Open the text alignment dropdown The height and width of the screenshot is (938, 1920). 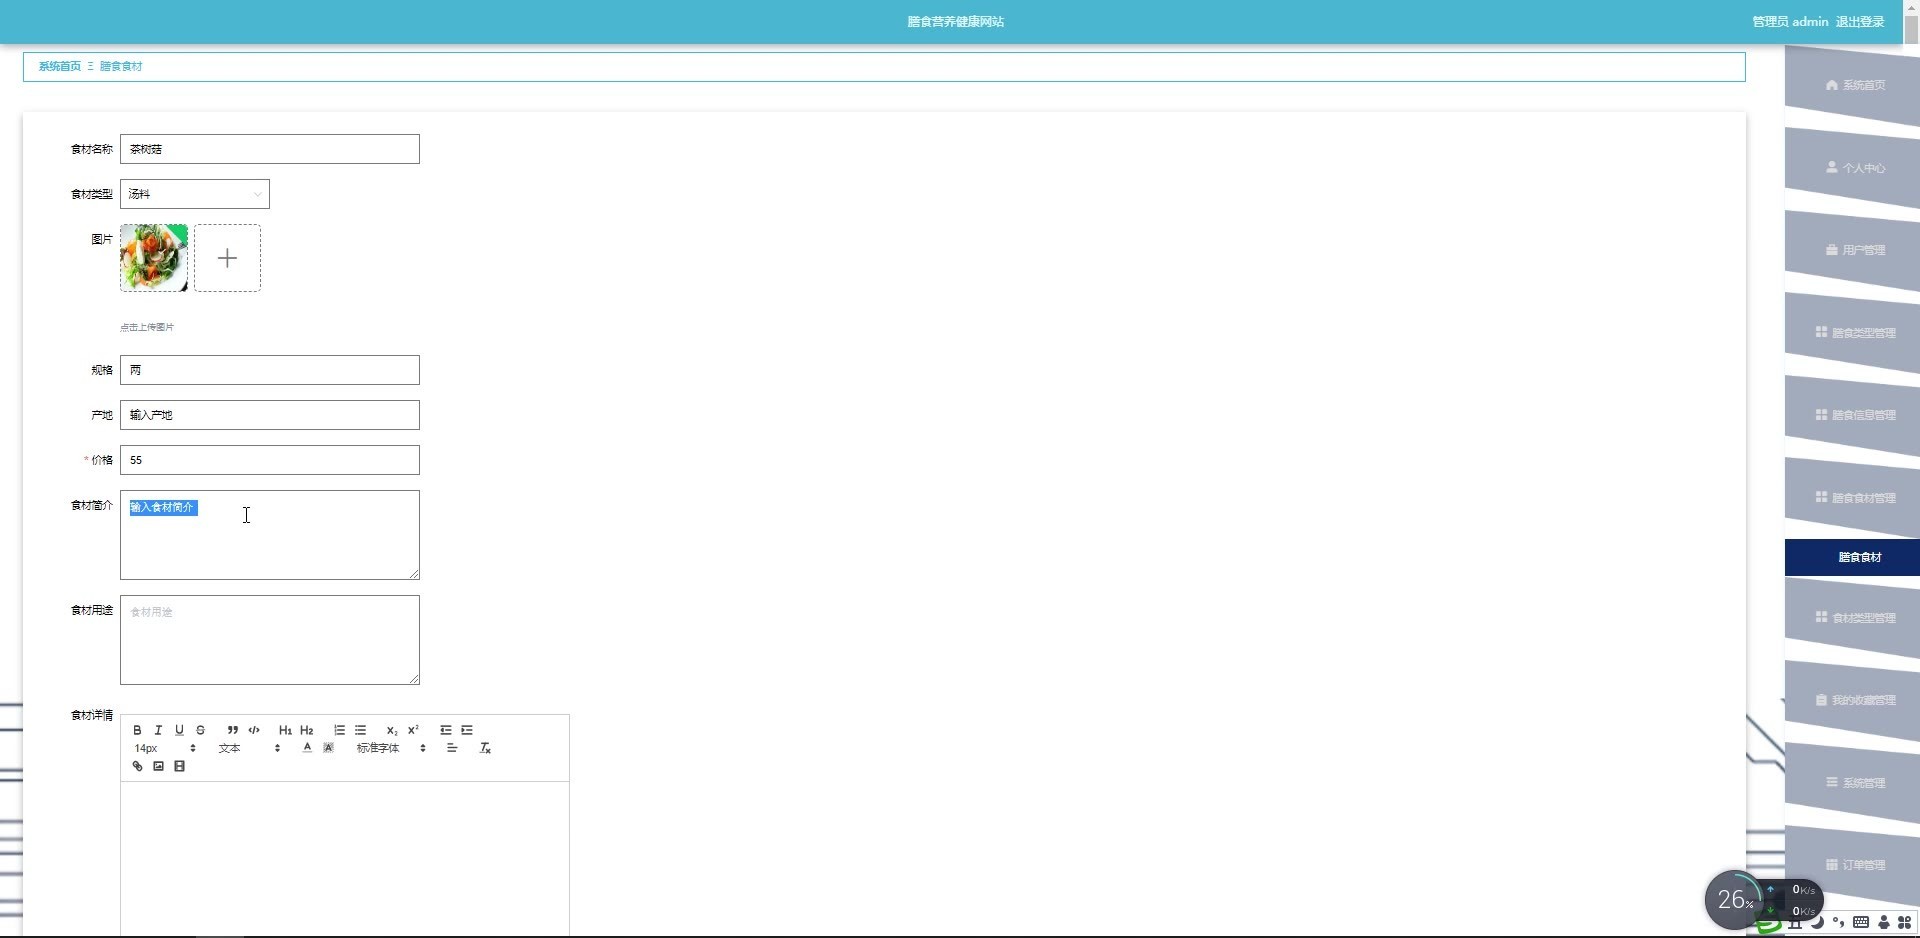452,748
